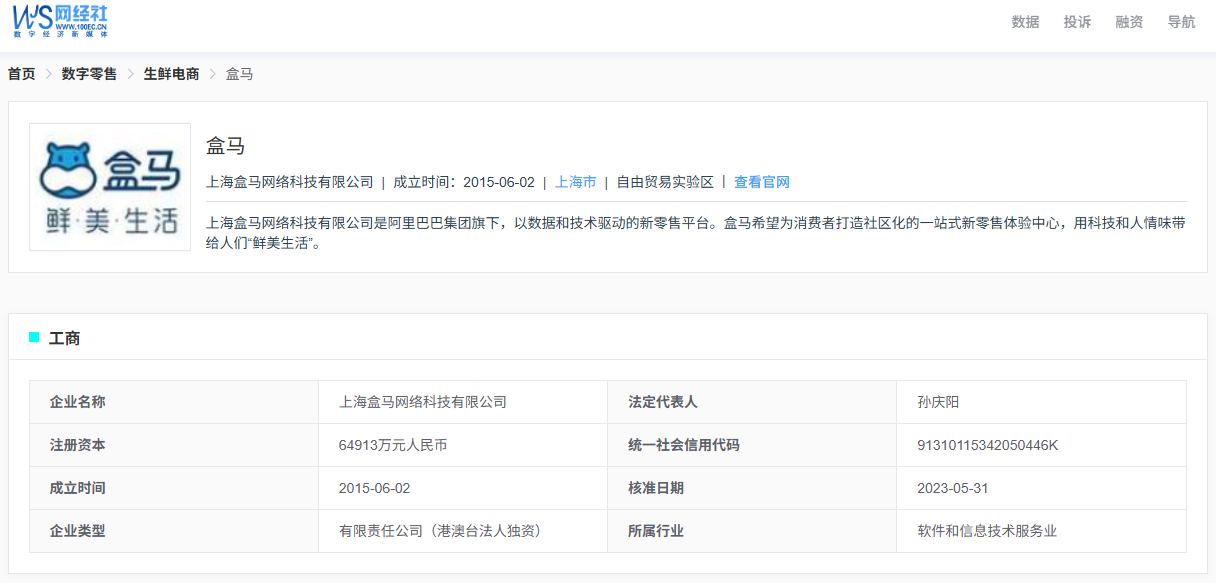Click the 核准日期 label cell
The width and height of the screenshot is (1216, 583).
(x=752, y=488)
